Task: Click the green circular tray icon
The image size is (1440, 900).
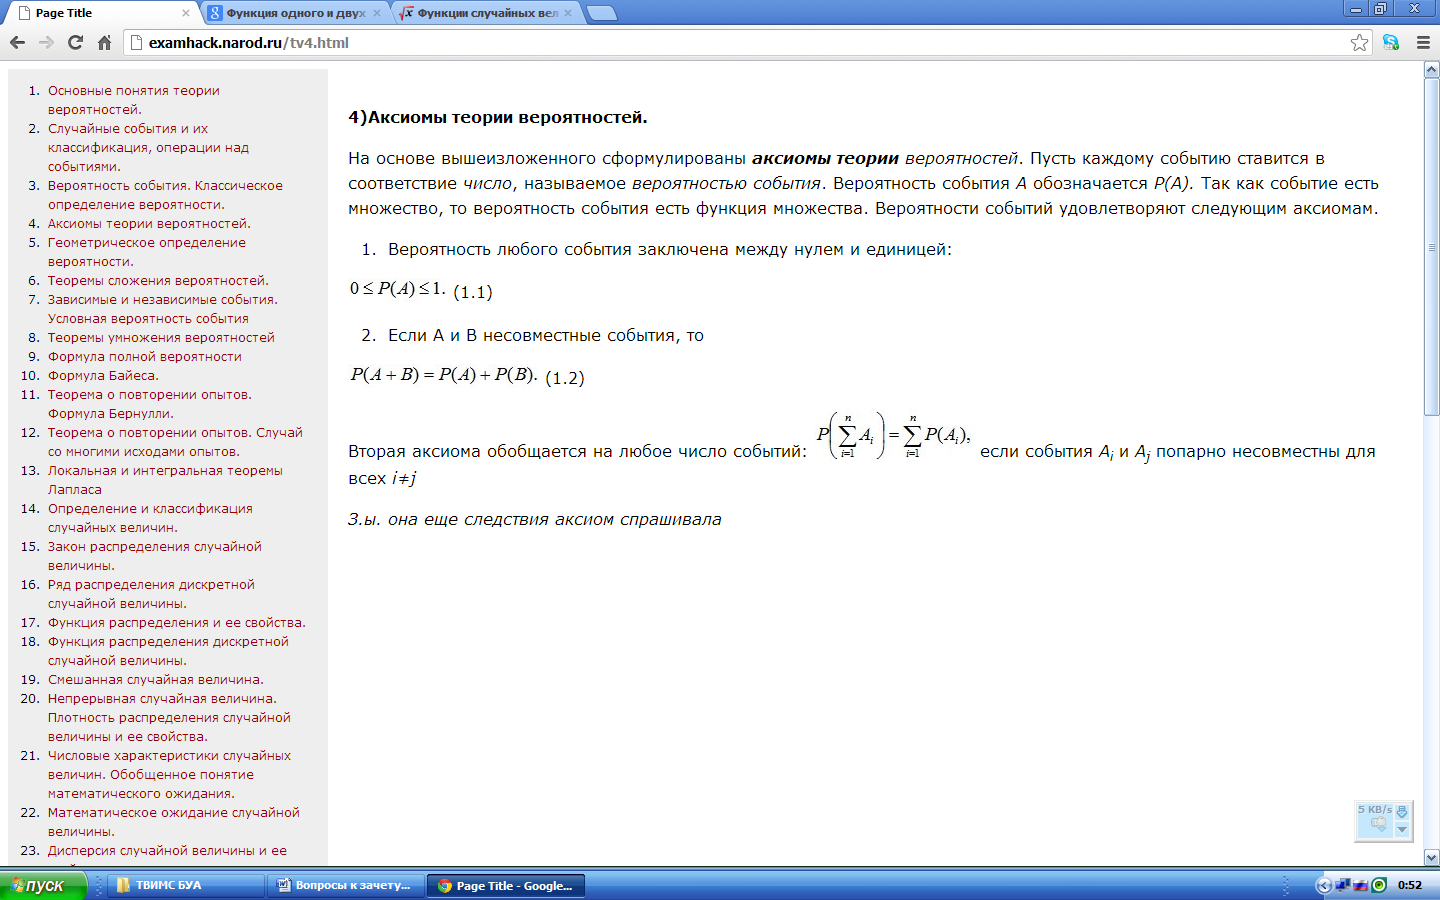Action: tap(1379, 885)
